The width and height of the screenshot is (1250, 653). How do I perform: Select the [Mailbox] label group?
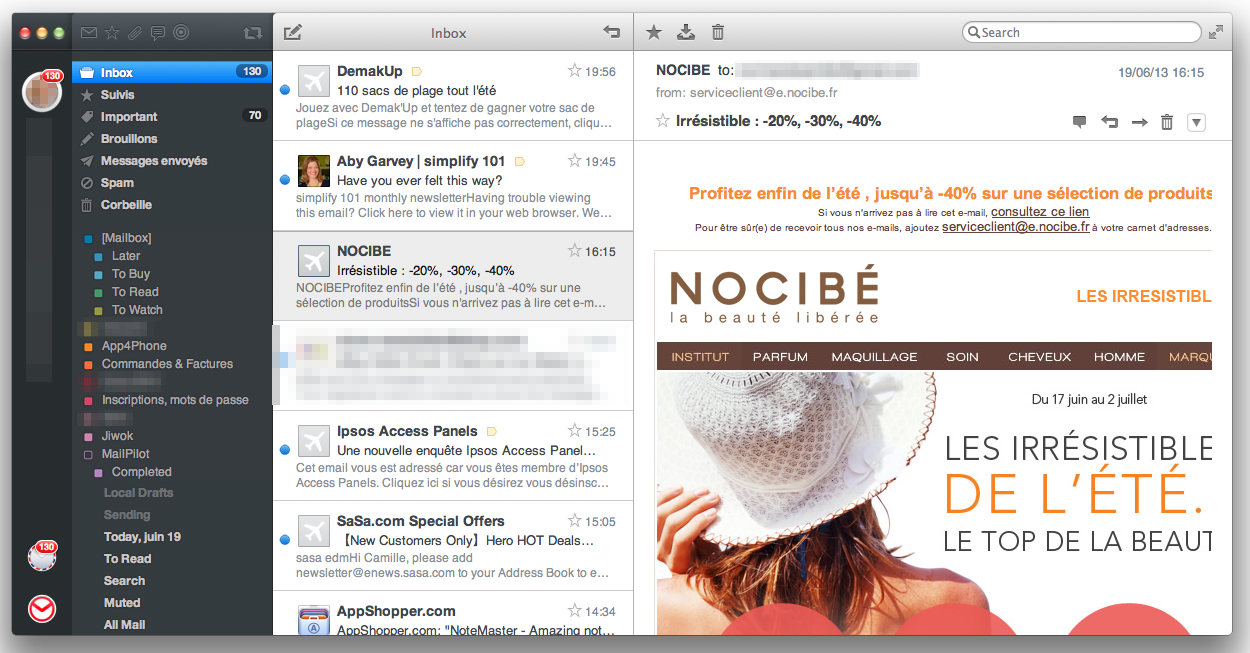coord(126,238)
